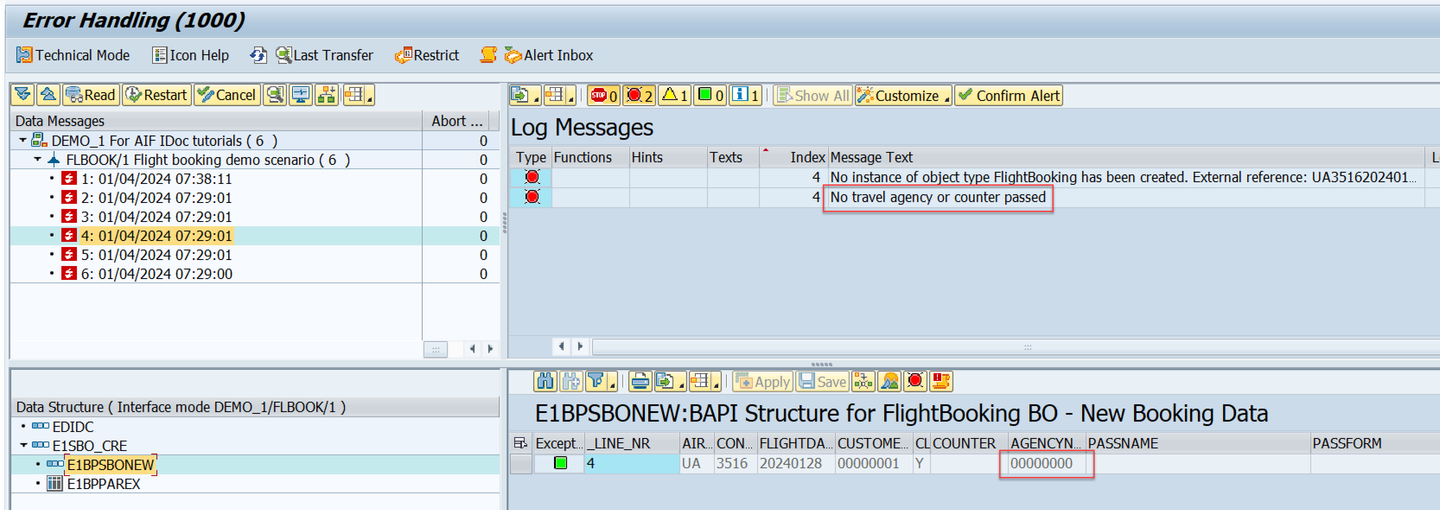This screenshot has height=510, width=1440.
Task: Select message 5: 01/04/2024 07:29:01
Action: 155,254
